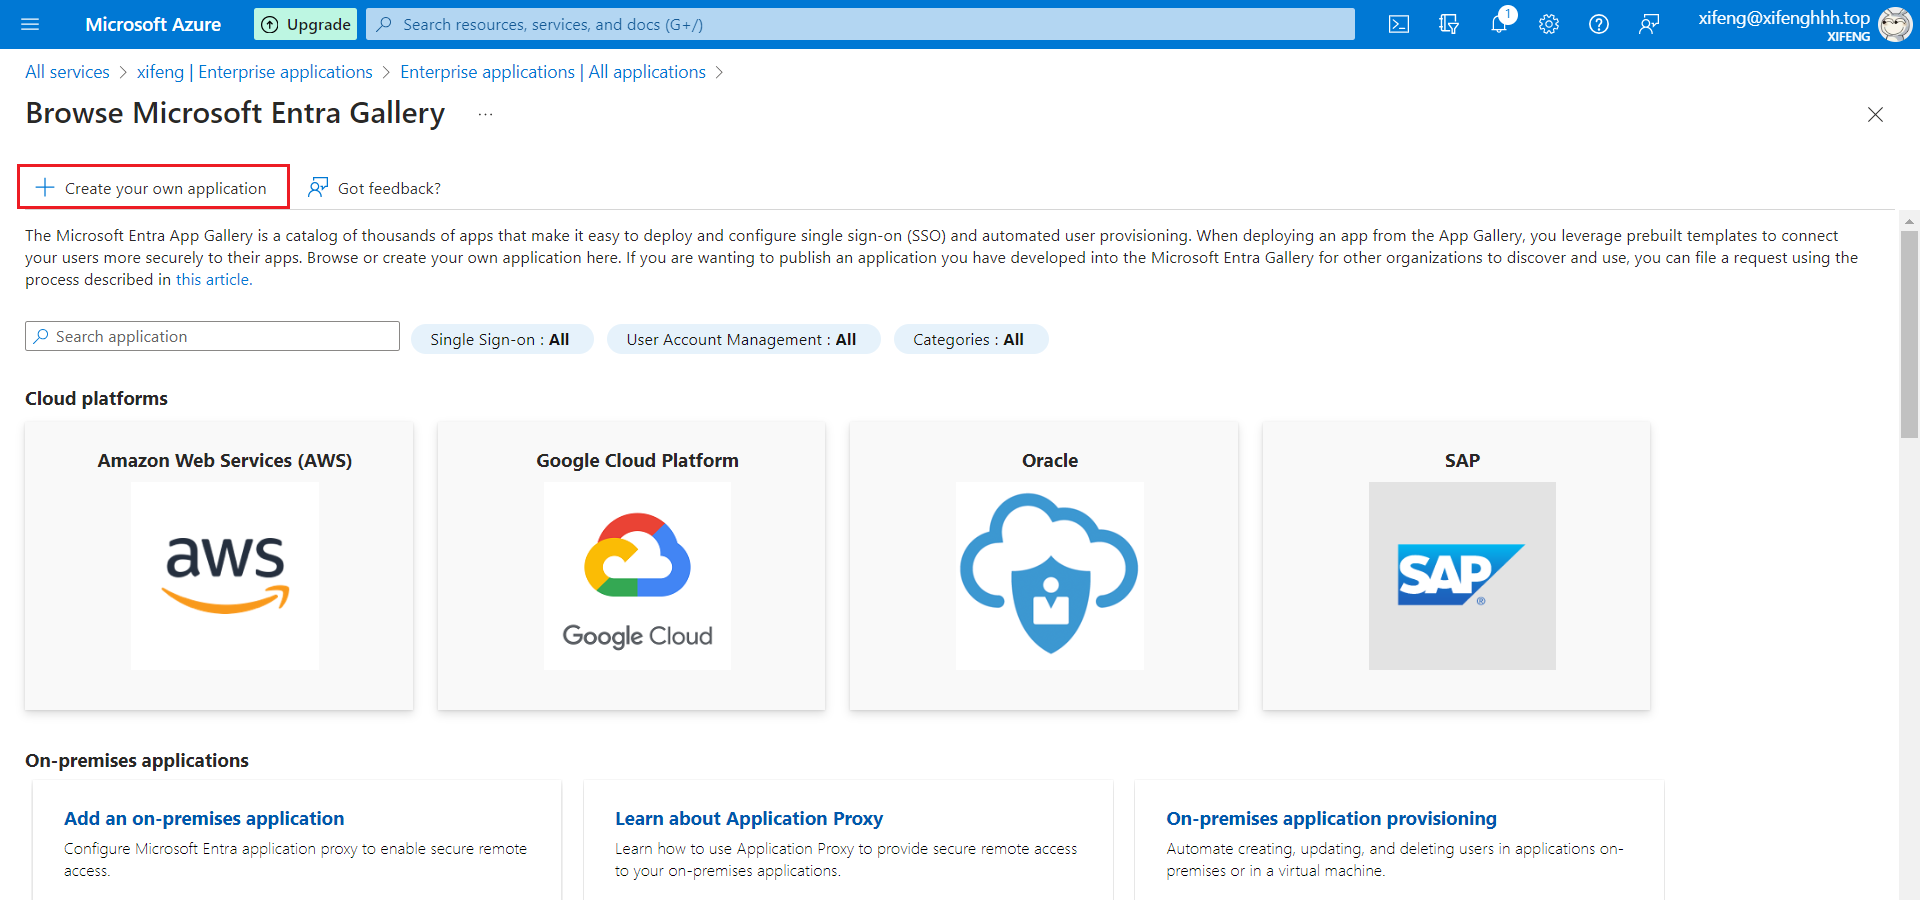
Task: Close the Browse Microsoft Entra Gallery pane
Action: [1875, 115]
